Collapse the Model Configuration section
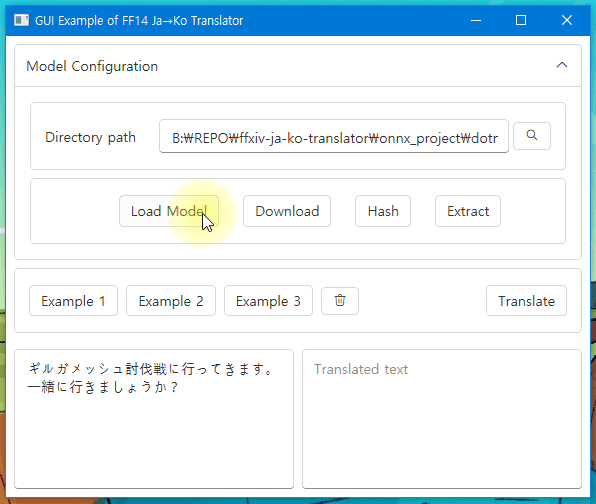 click(562, 65)
